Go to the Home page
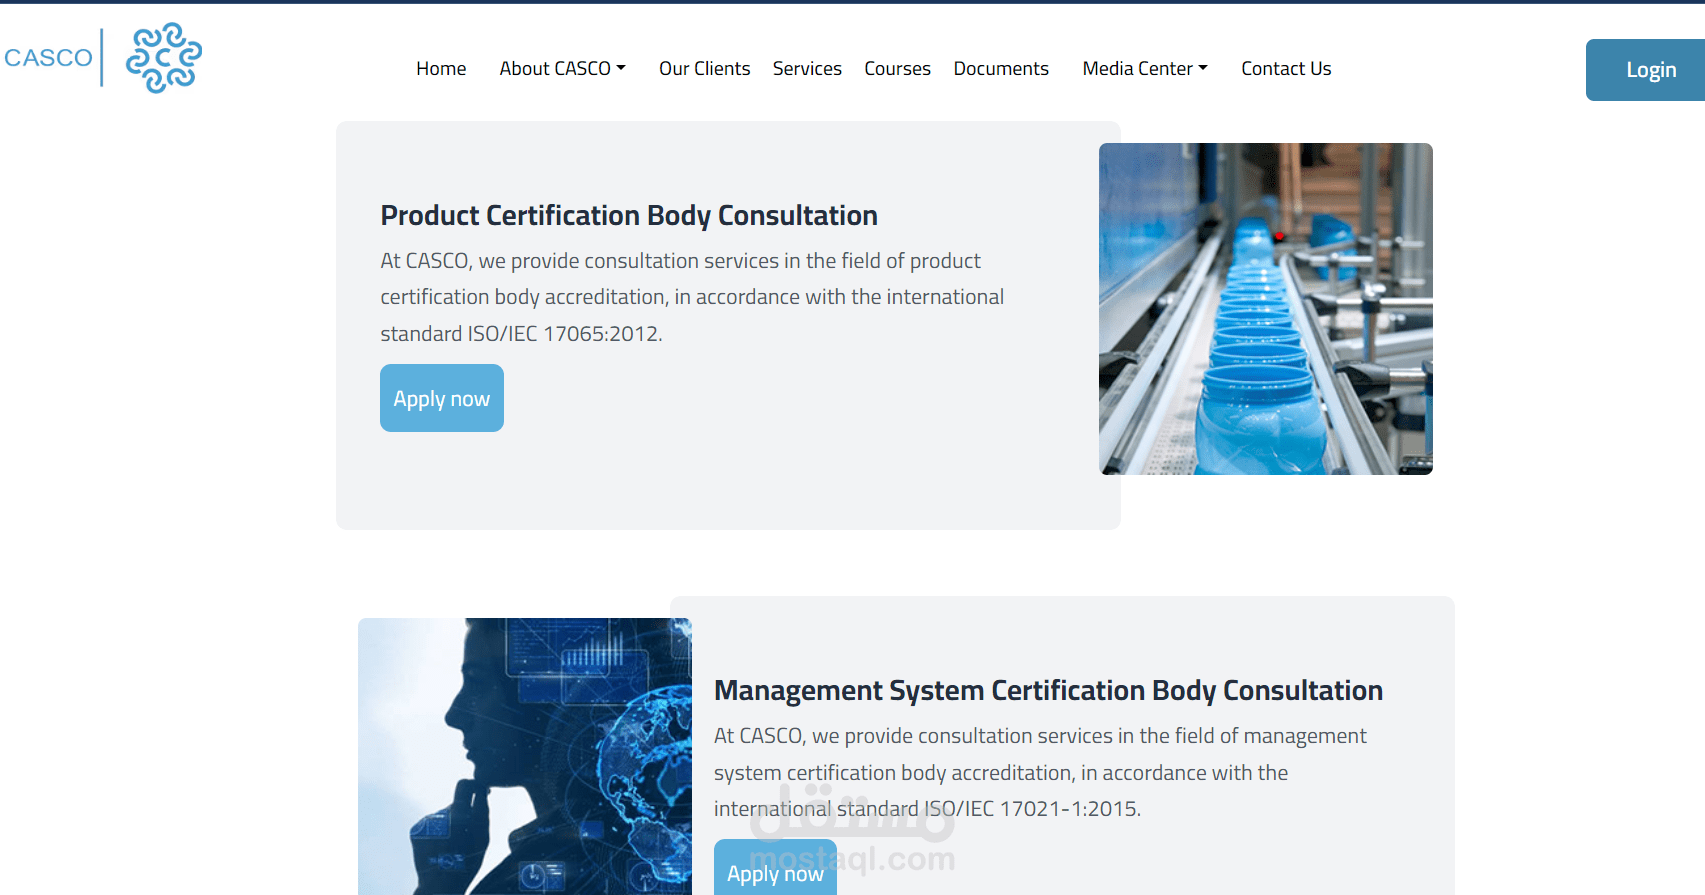Image resolution: width=1705 pixels, height=895 pixels. (441, 69)
